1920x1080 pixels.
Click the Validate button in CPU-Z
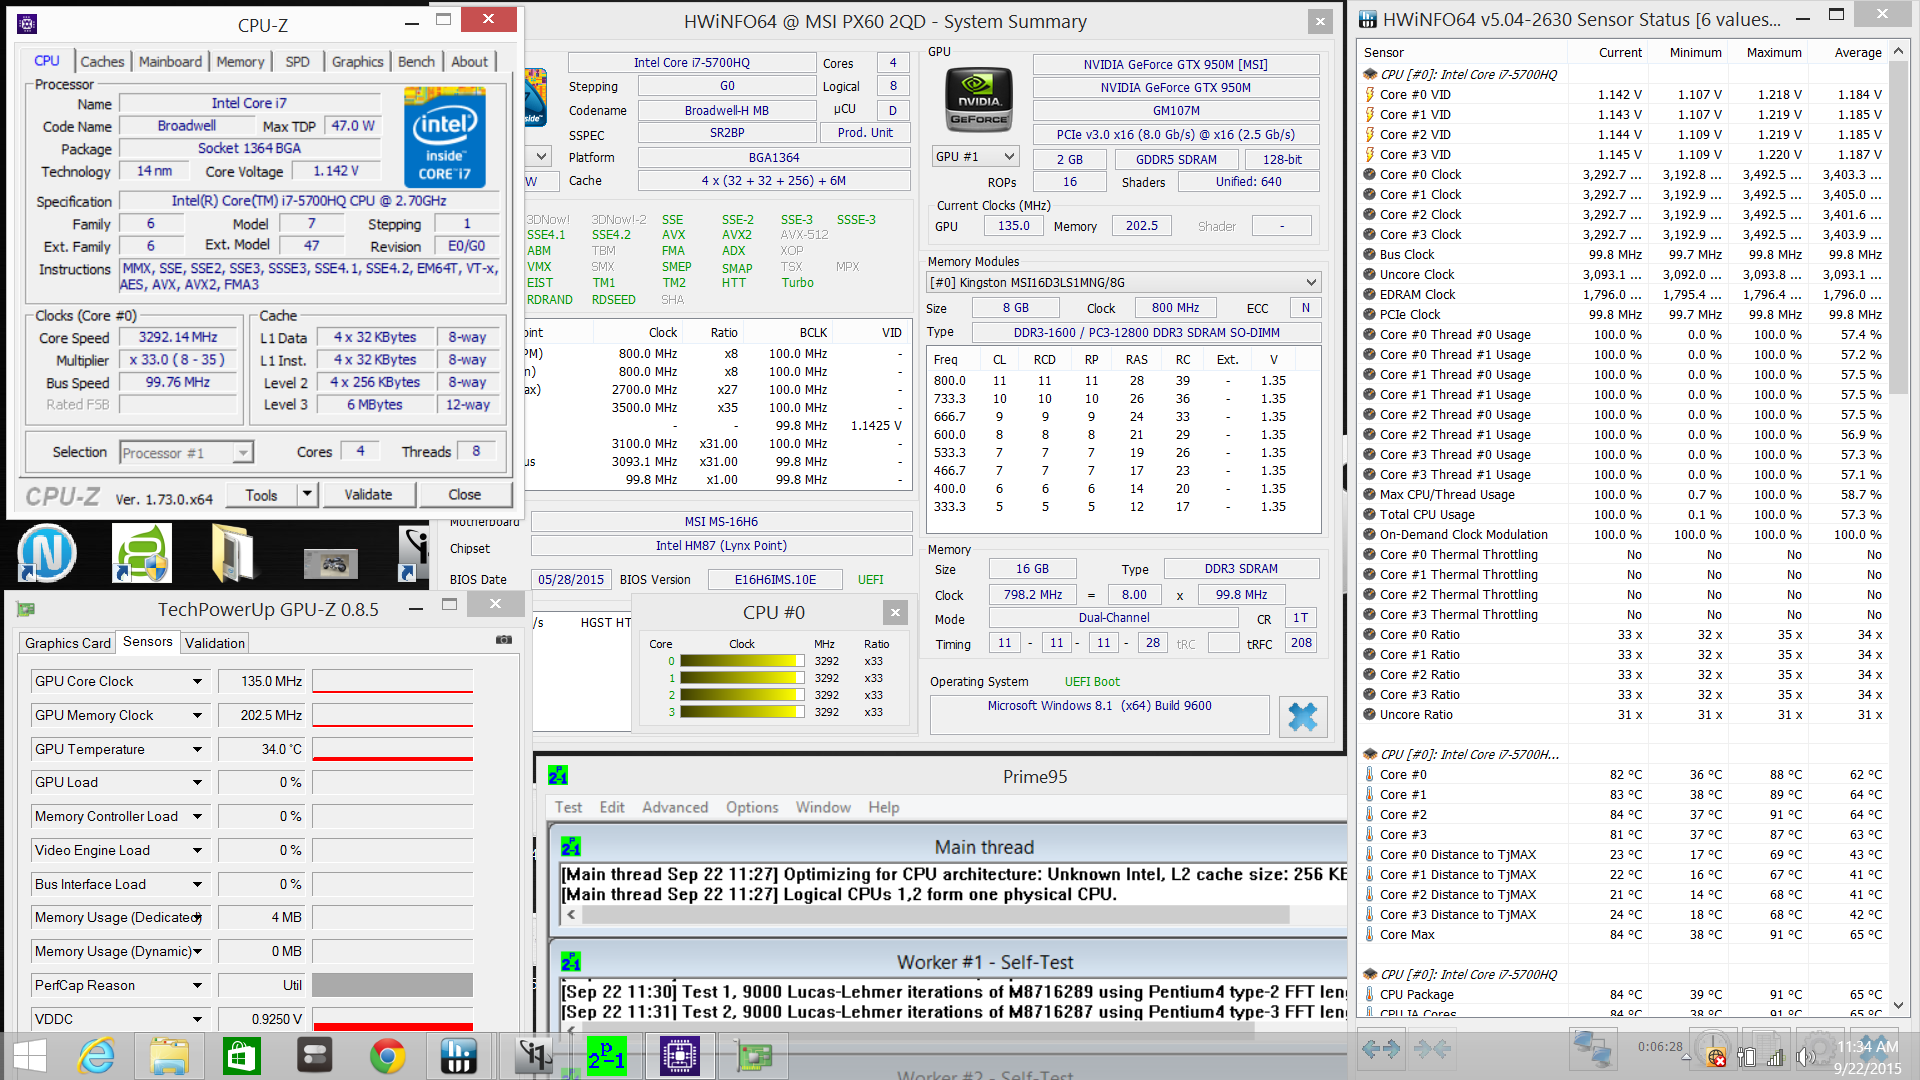click(368, 494)
